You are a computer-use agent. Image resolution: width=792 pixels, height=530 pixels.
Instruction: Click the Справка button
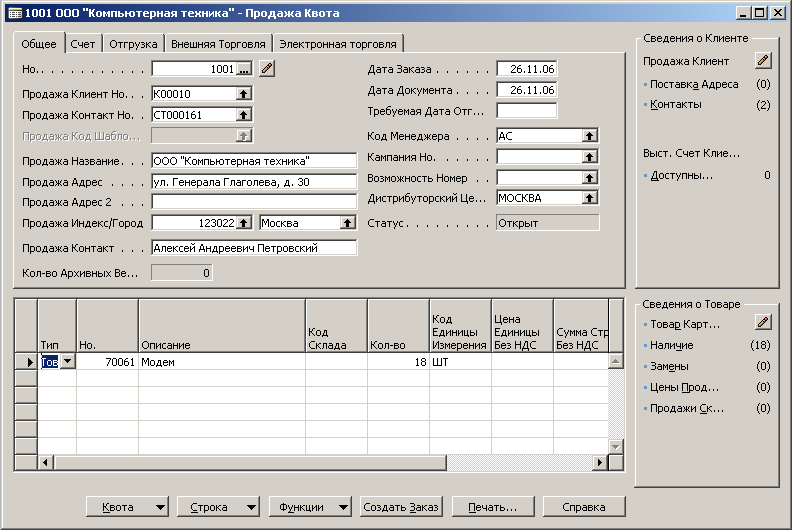(584, 507)
